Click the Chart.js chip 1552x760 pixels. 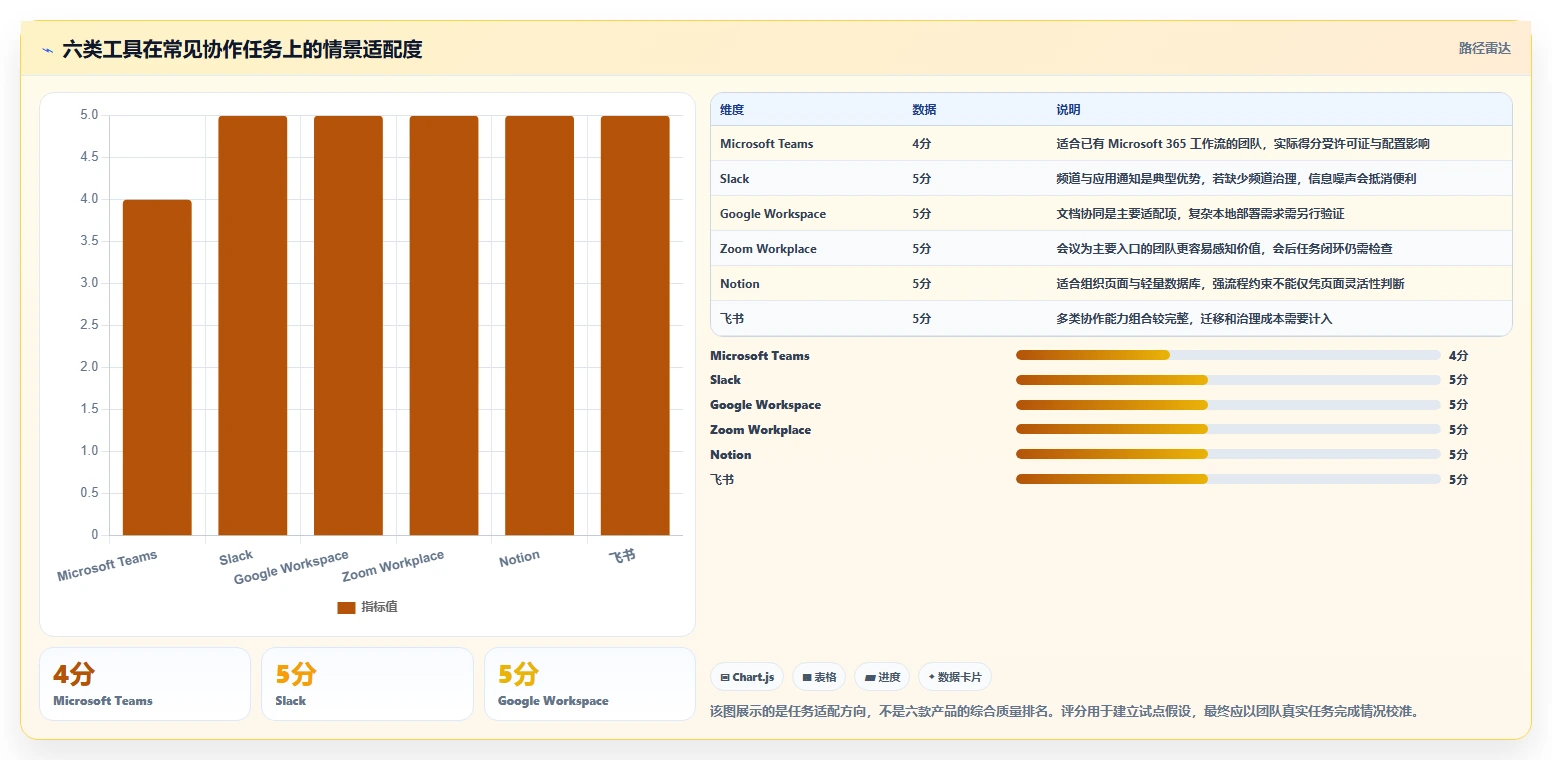pyautogui.click(x=747, y=677)
